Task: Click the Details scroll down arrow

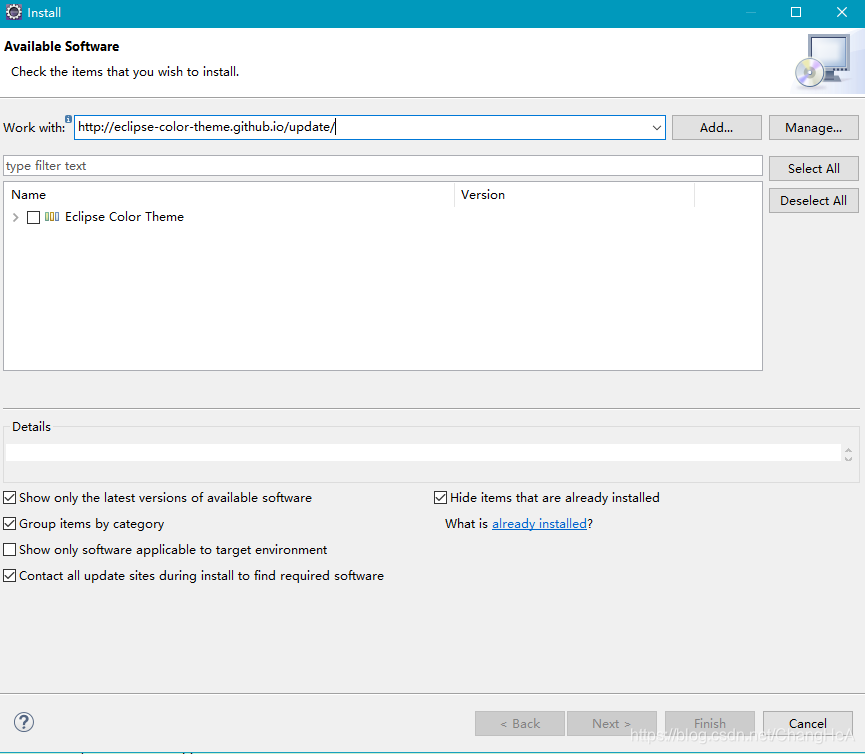Action: [x=848, y=458]
